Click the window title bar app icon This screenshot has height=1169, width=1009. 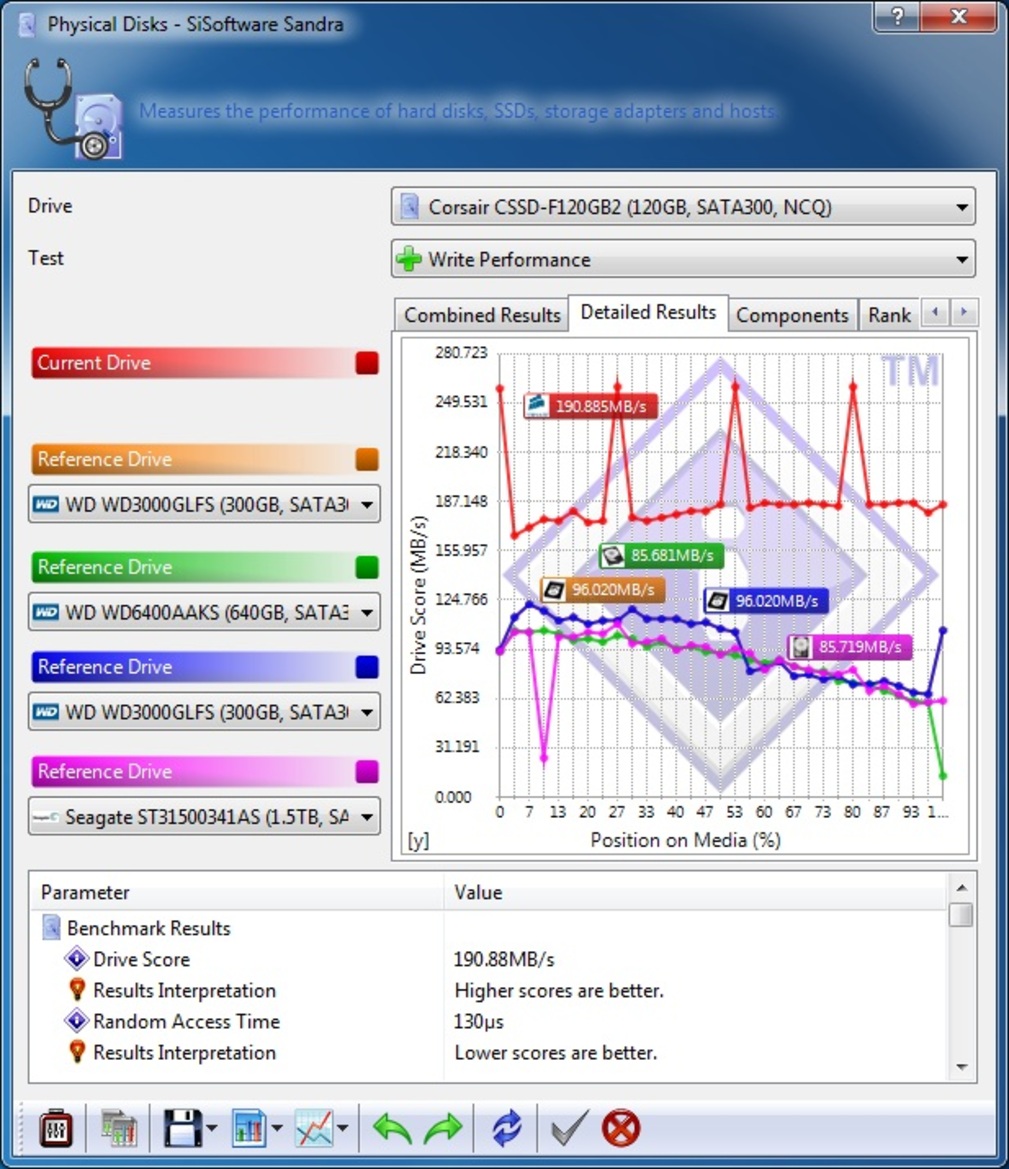point(27,24)
